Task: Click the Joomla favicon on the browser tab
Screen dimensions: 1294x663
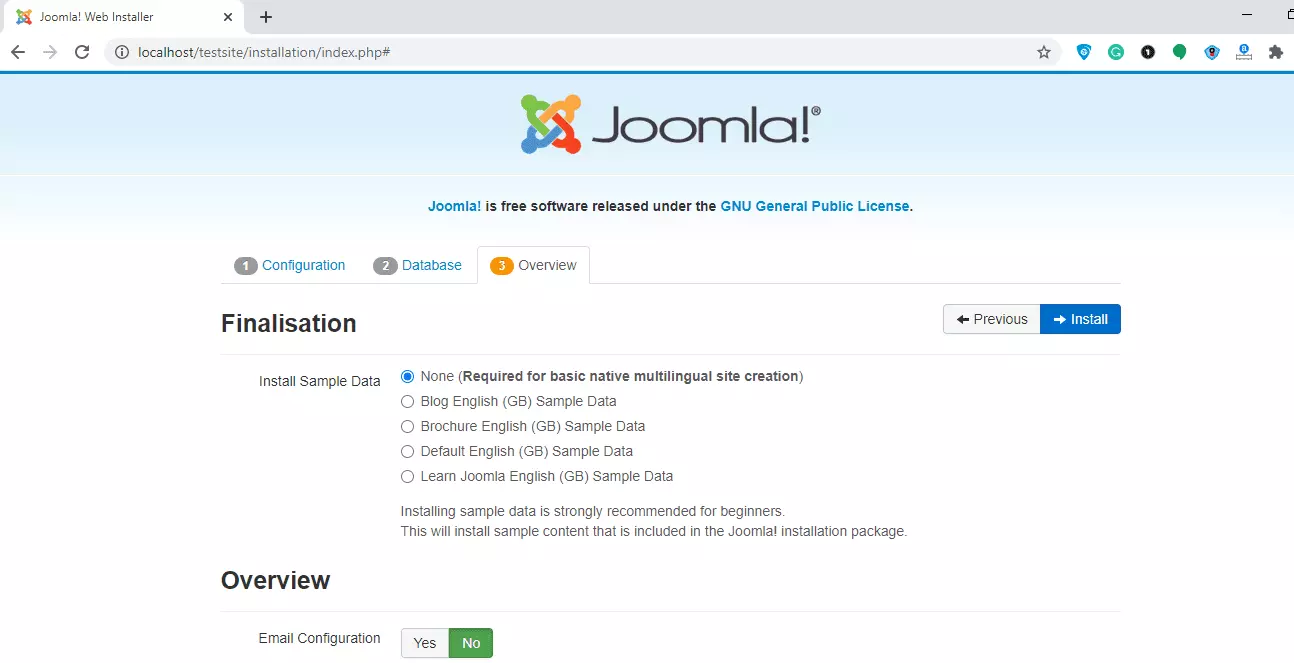Action: tap(24, 17)
